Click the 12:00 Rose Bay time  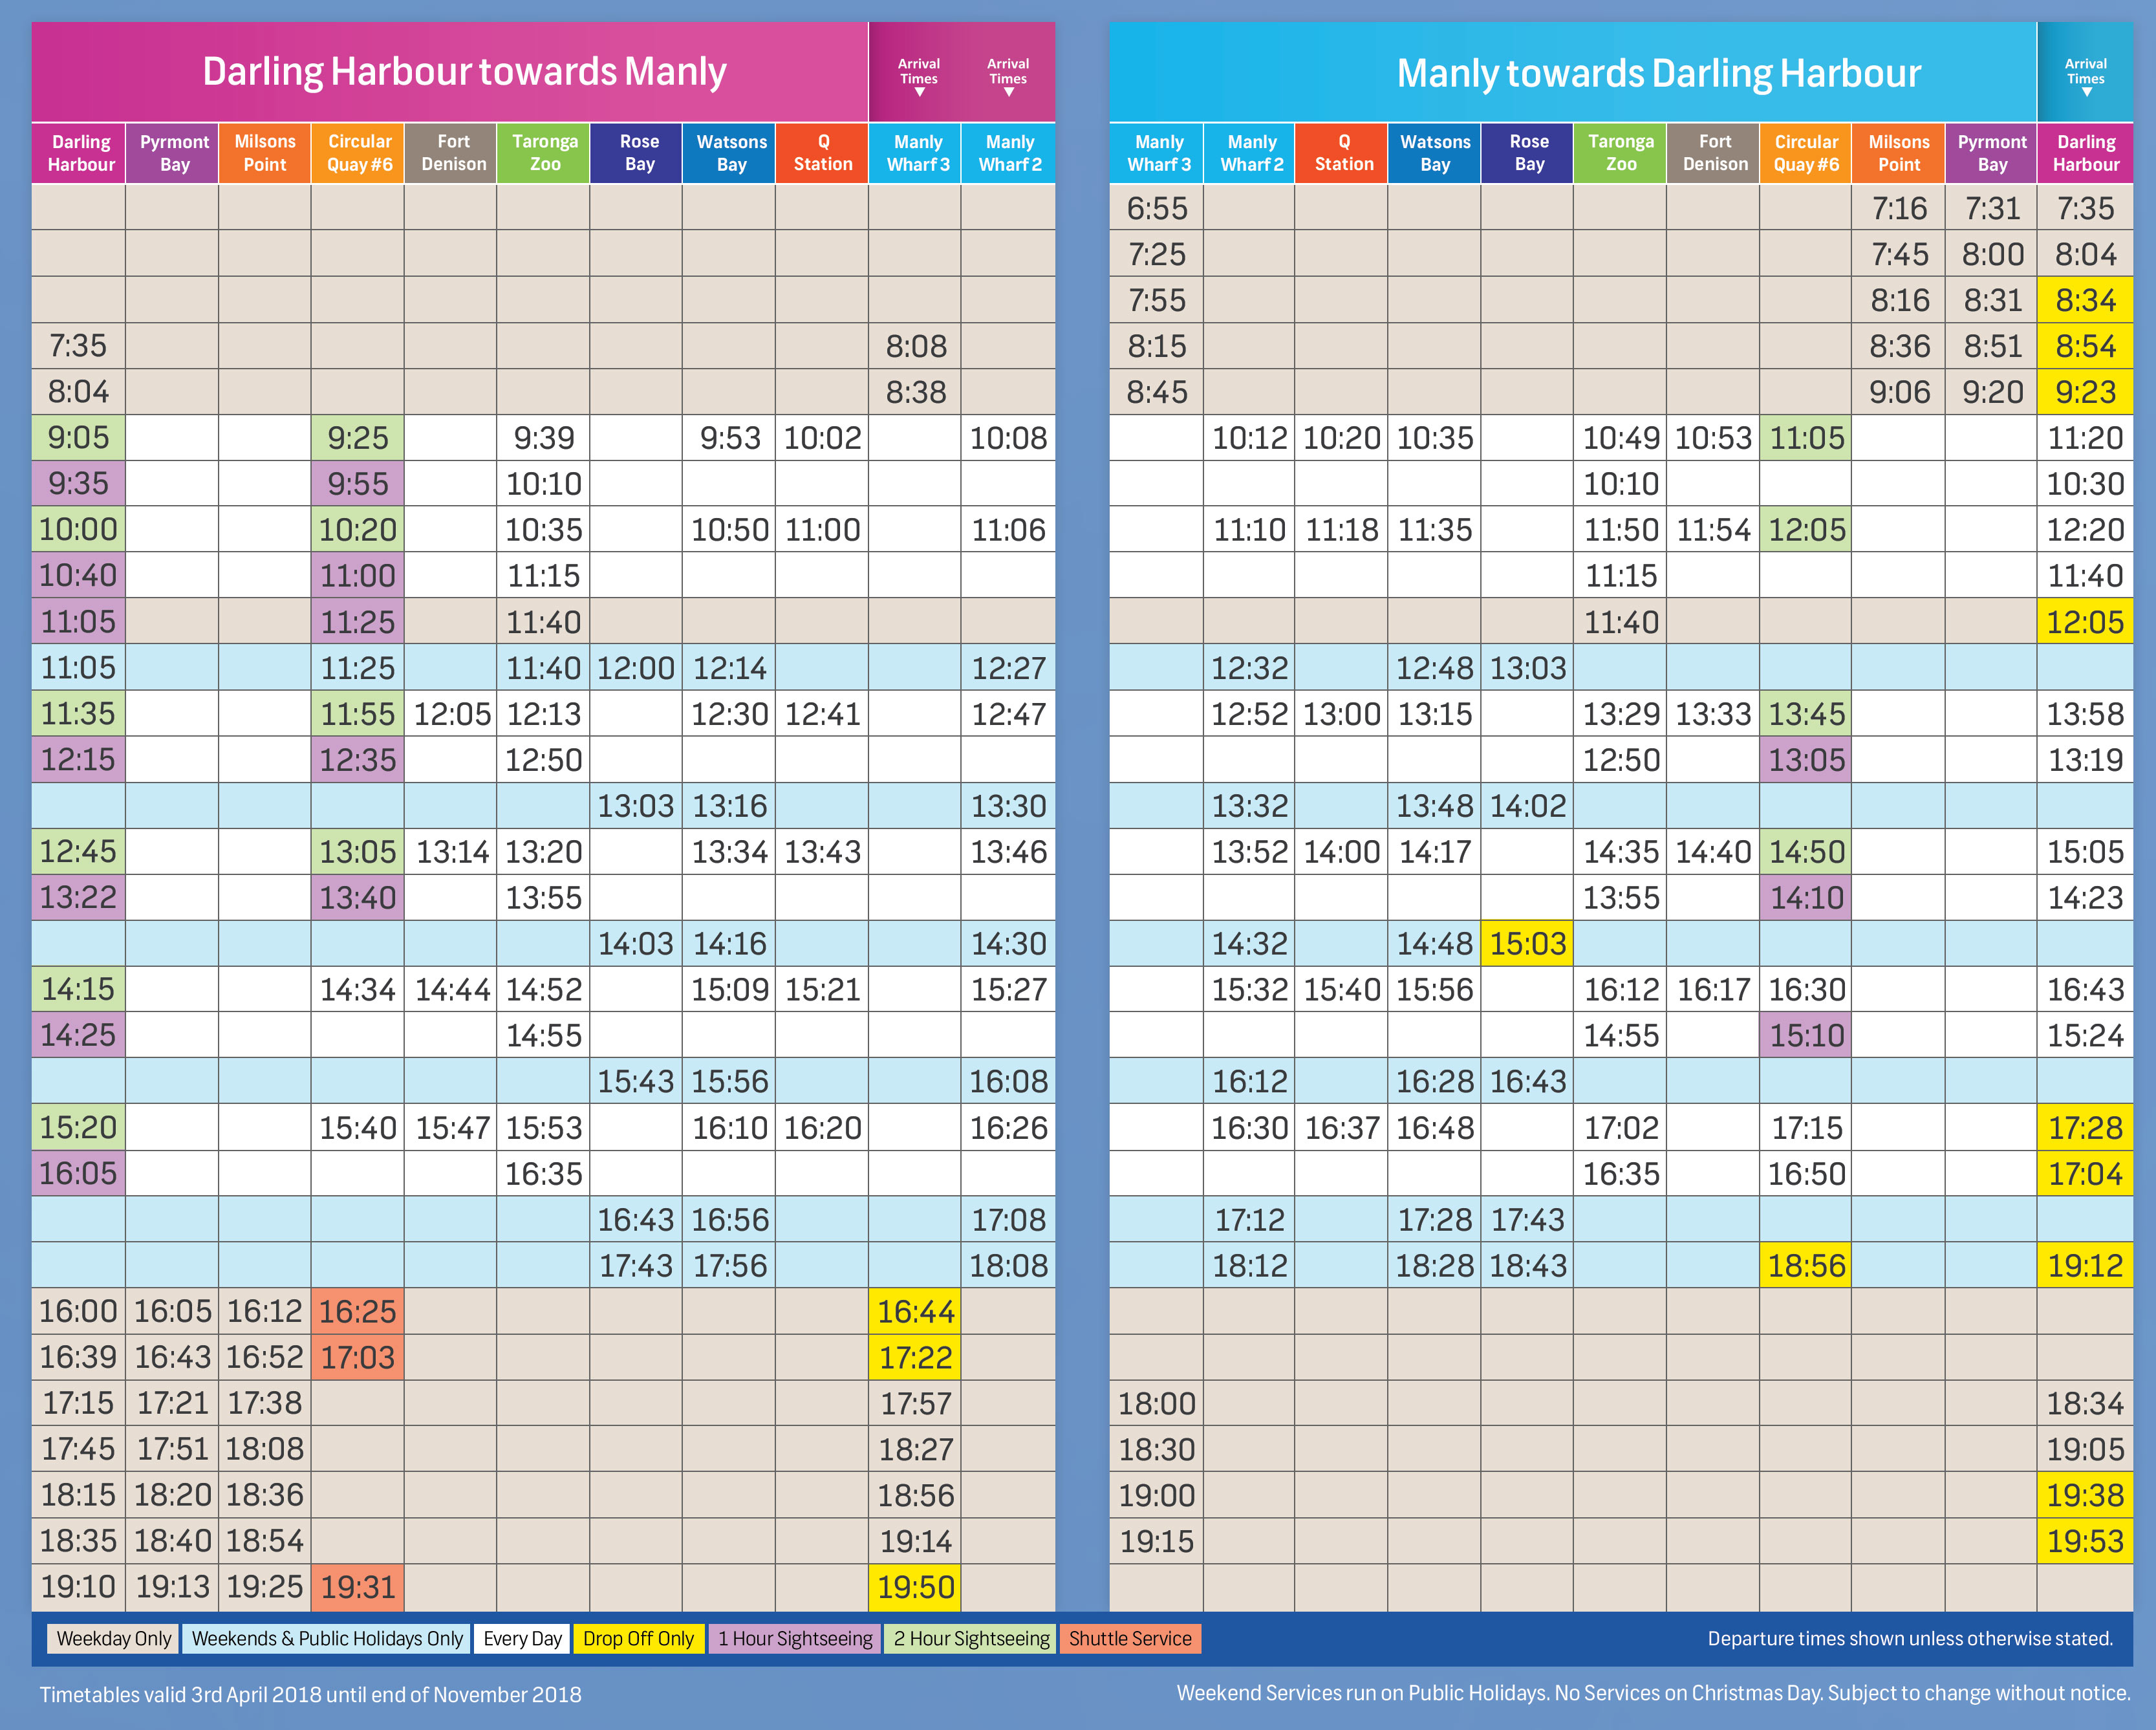click(x=636, y=668)
